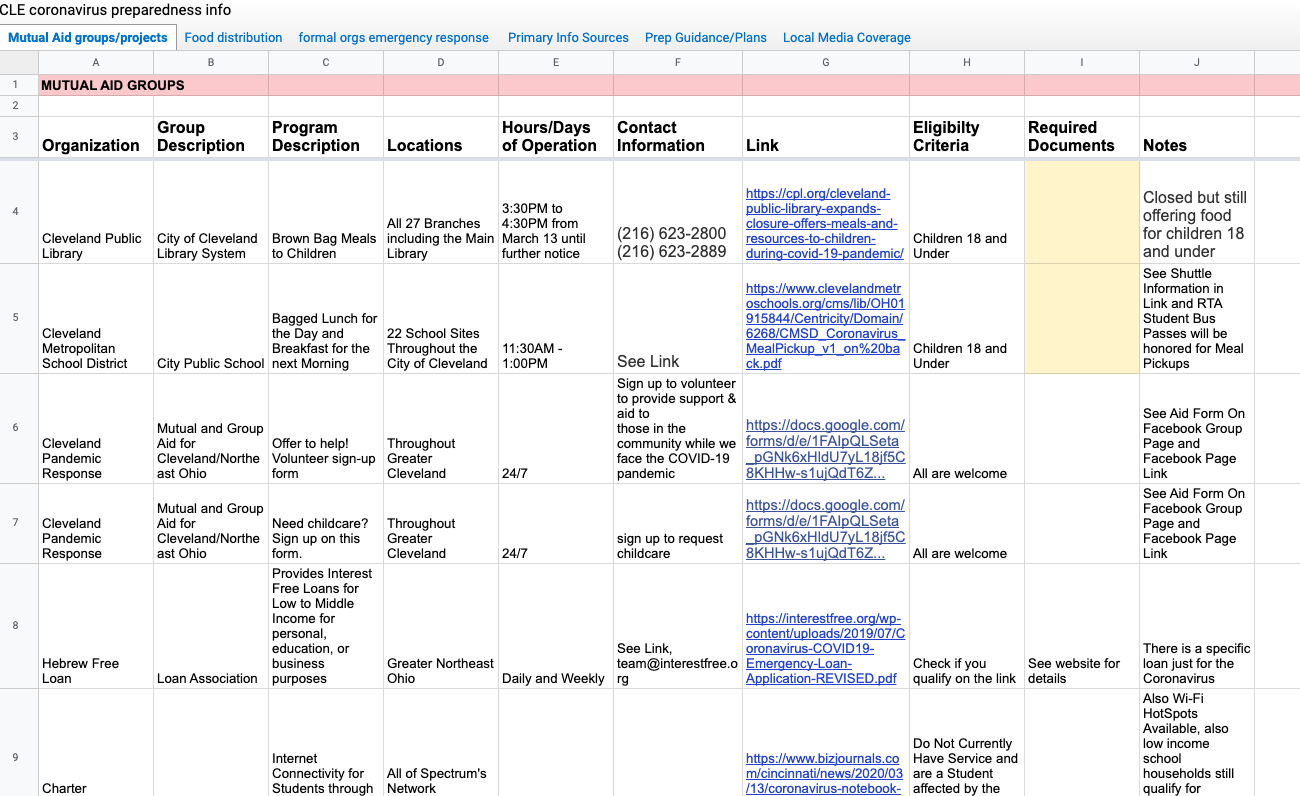This screenshot has height=796, width=1300.
Task: Select column G header
Action: (826, 63)
